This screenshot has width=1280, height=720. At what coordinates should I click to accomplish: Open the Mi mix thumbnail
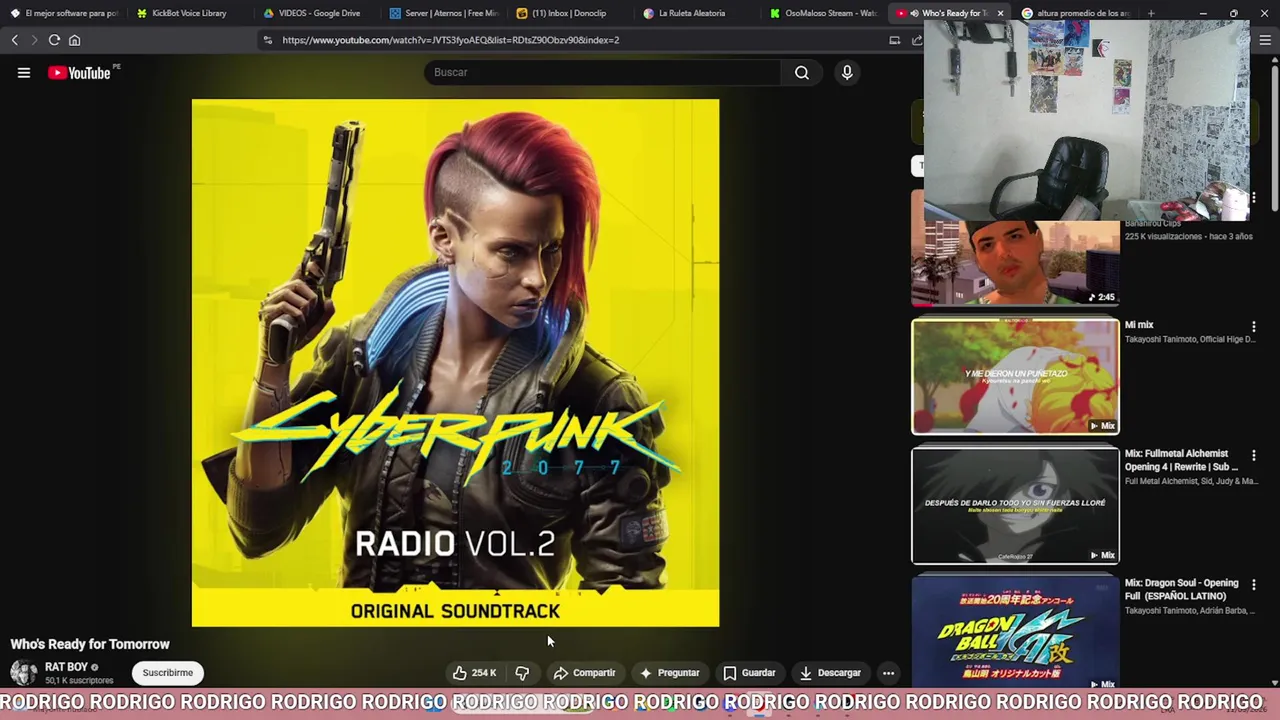pyautogui.click(x=1015, y=376)
